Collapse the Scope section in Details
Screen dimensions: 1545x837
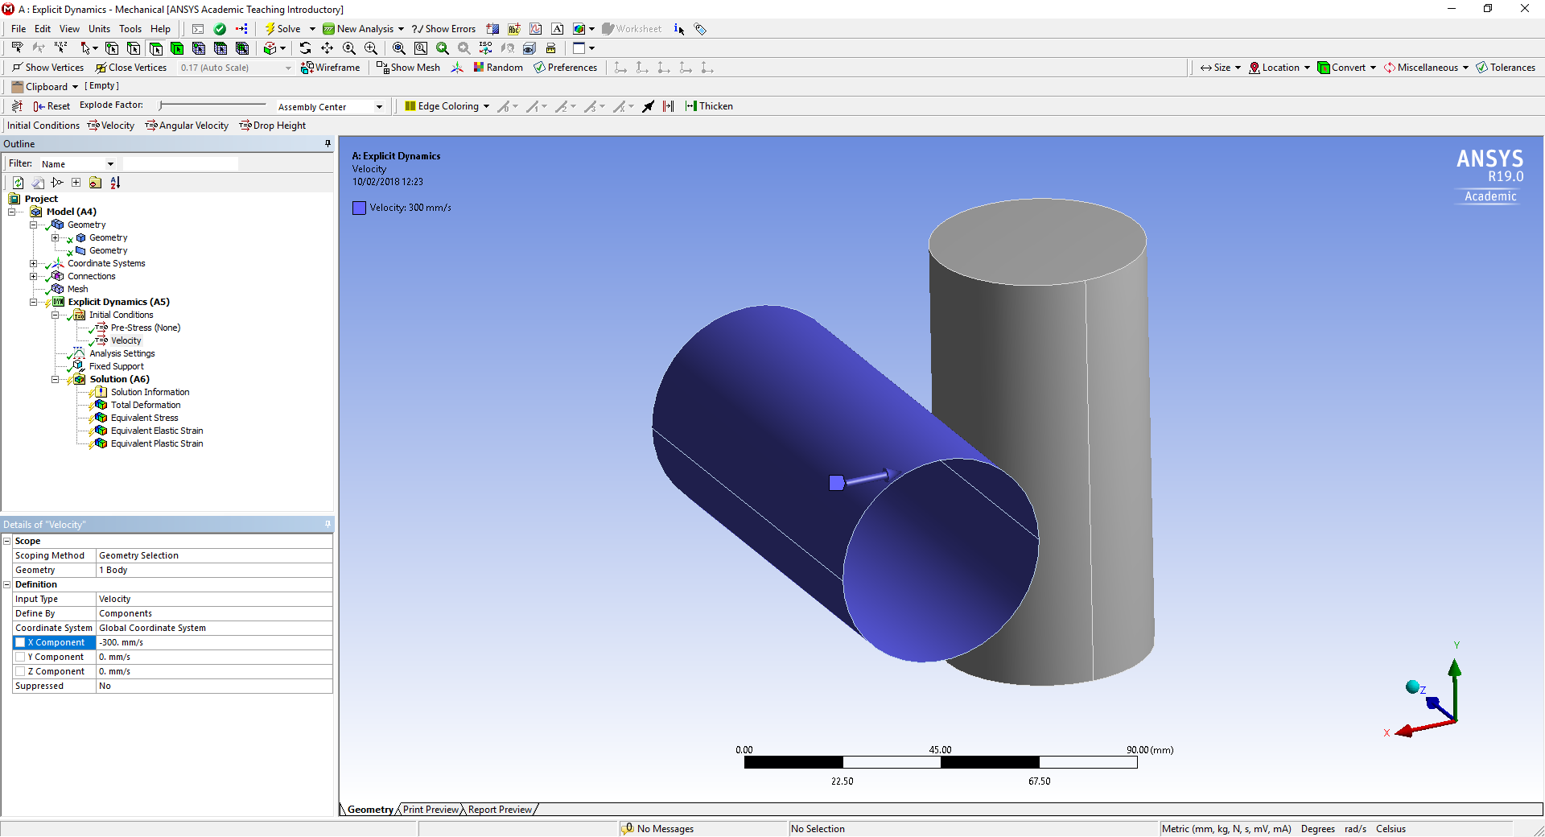[7, 541]
